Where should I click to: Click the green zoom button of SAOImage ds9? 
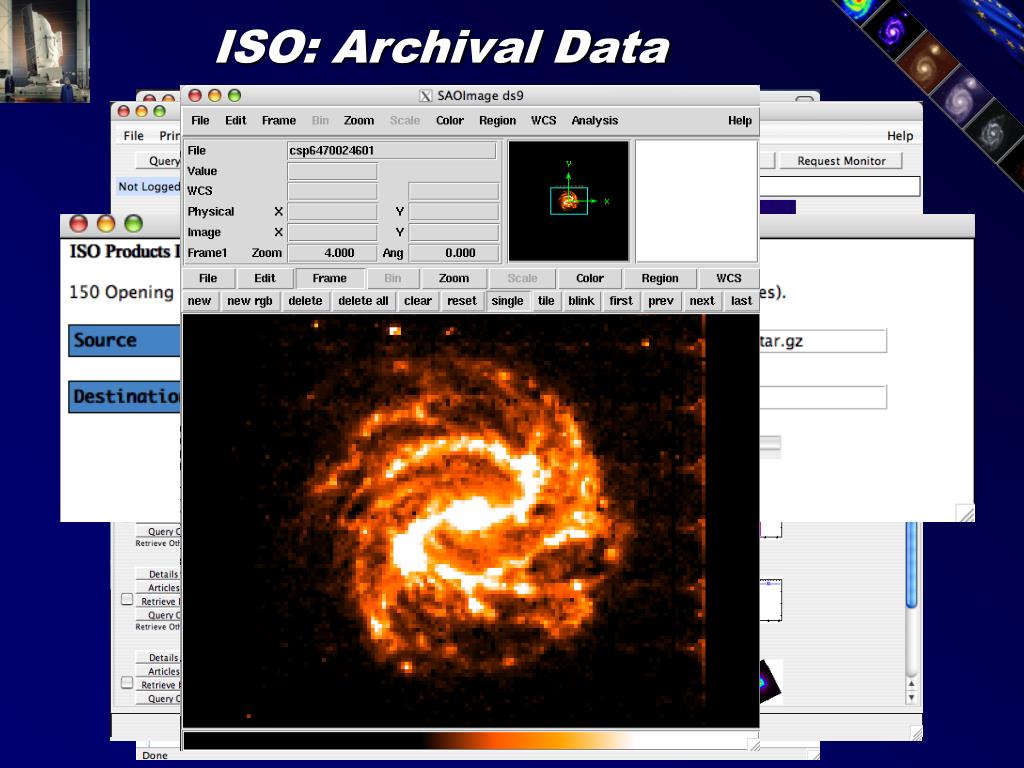234,96
